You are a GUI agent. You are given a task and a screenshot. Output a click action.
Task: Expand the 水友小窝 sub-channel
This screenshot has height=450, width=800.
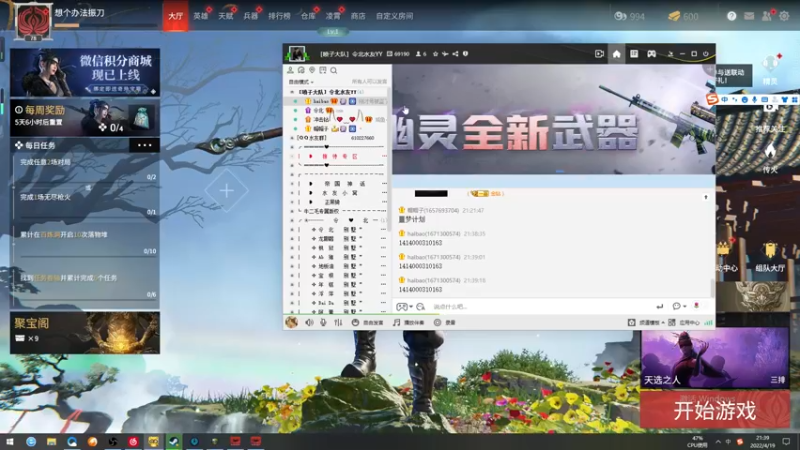(311, 193)
